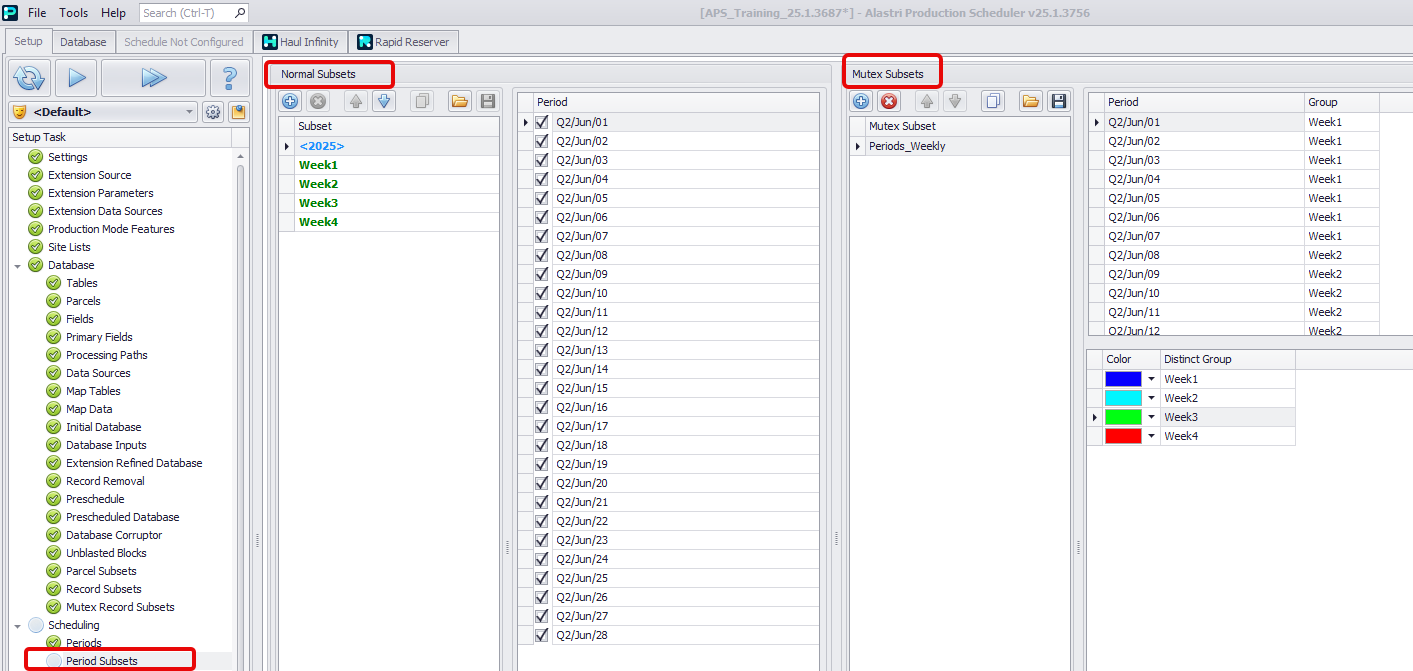
Task: Click the refresh setup icon in the left panel
Action: tap(30, 77)
